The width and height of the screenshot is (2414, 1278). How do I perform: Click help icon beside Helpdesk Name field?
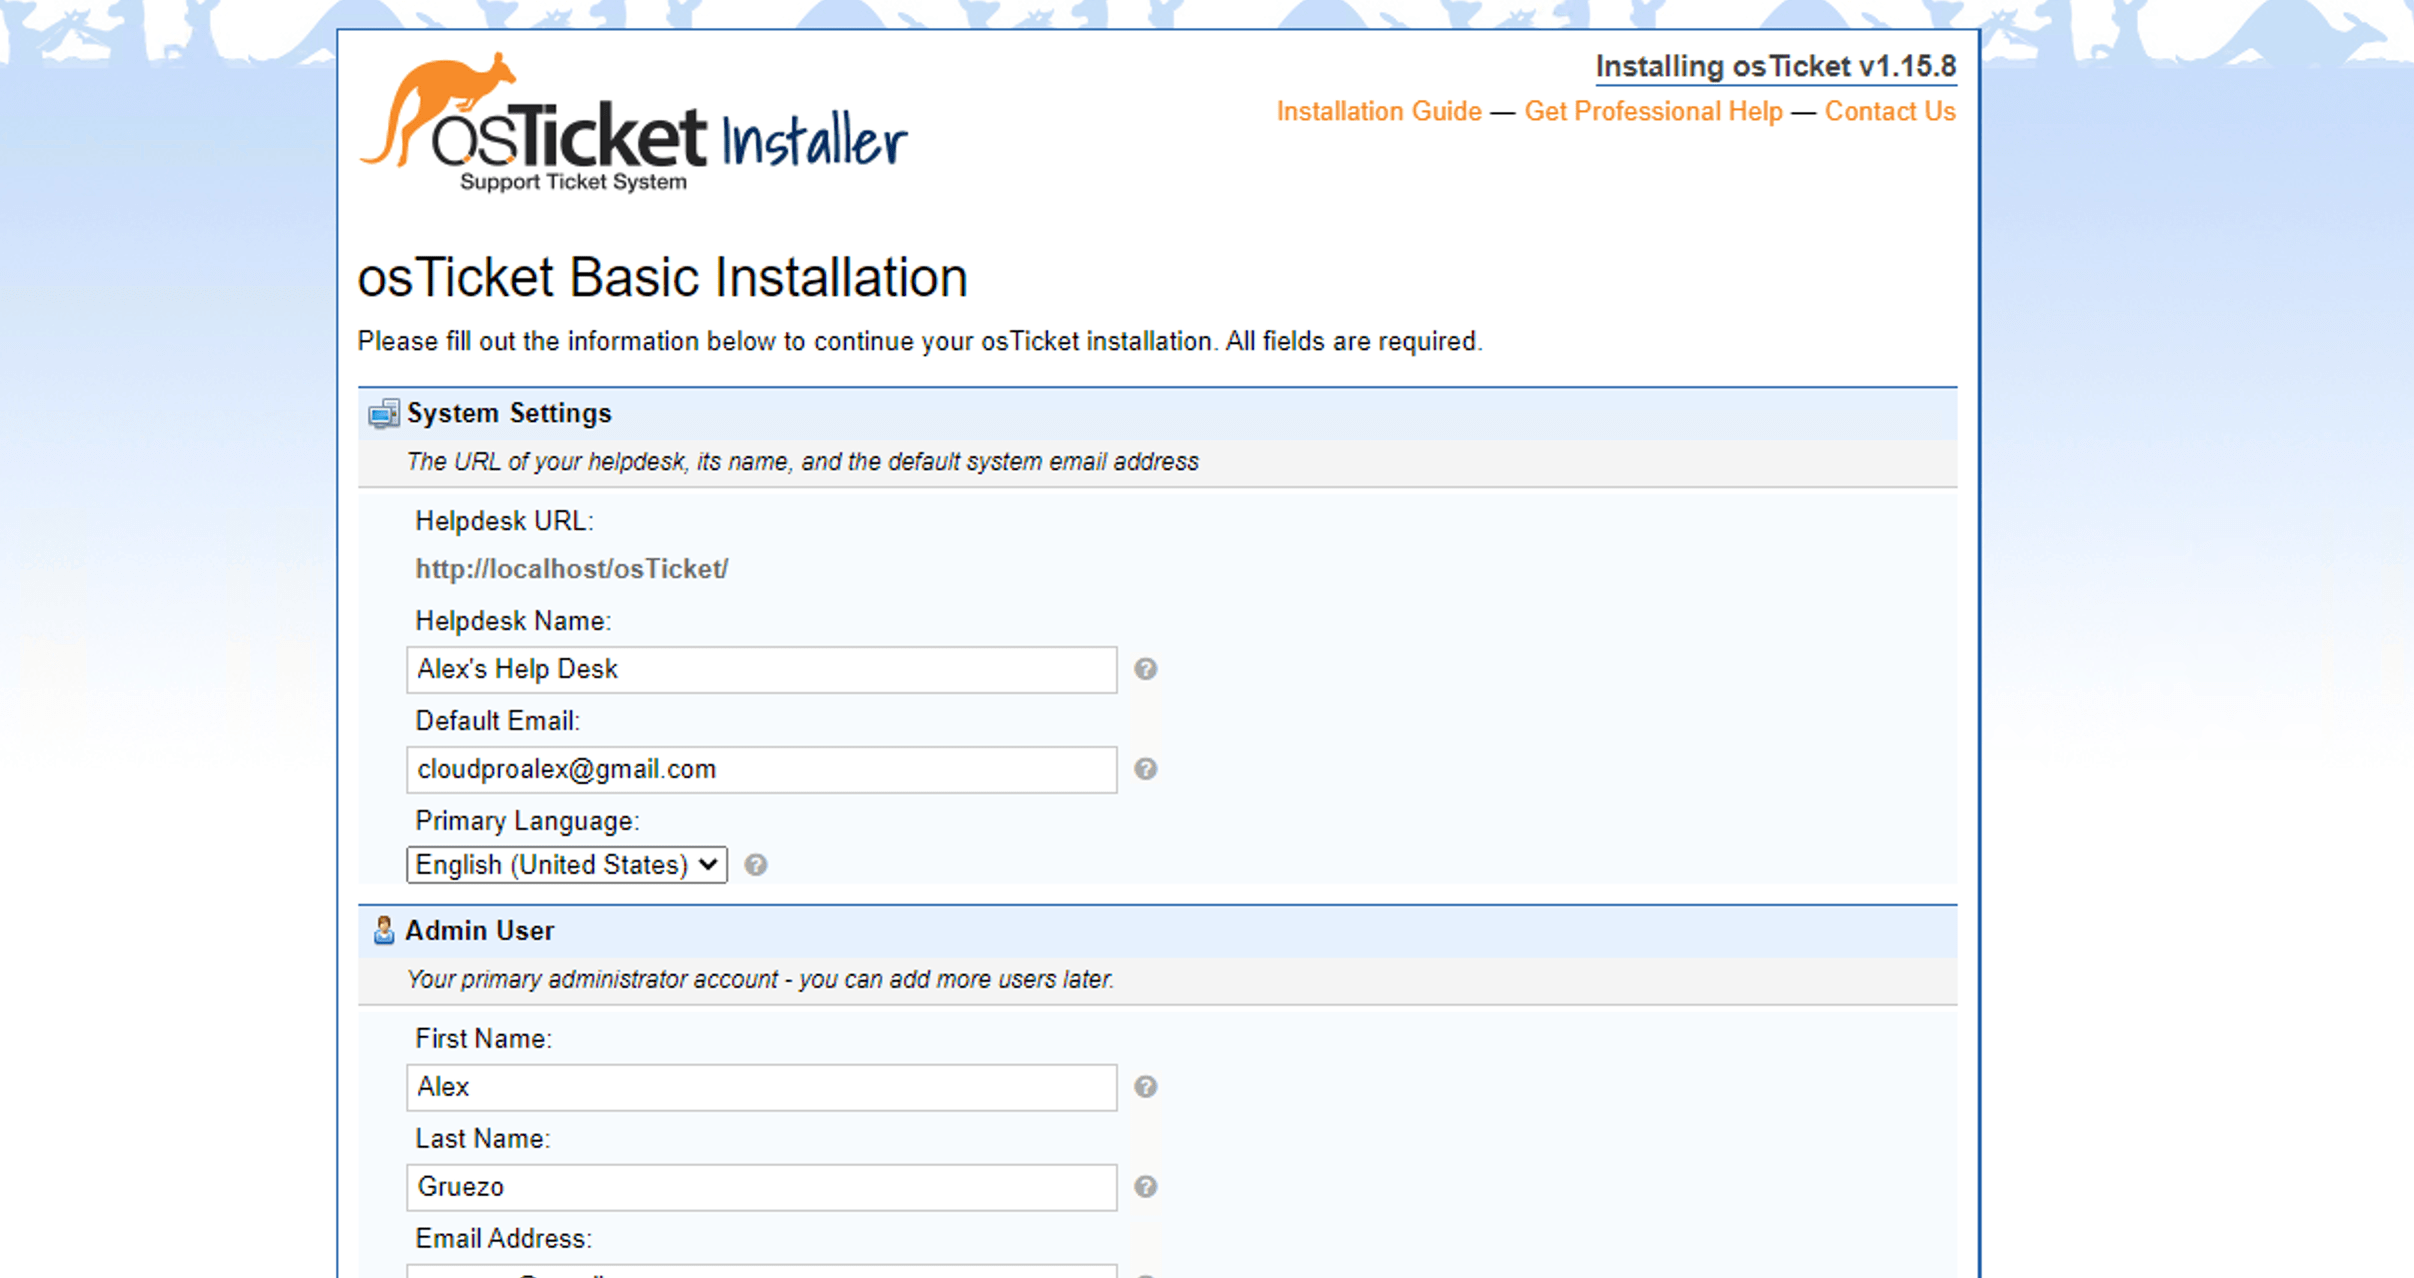pos(1145,669)
